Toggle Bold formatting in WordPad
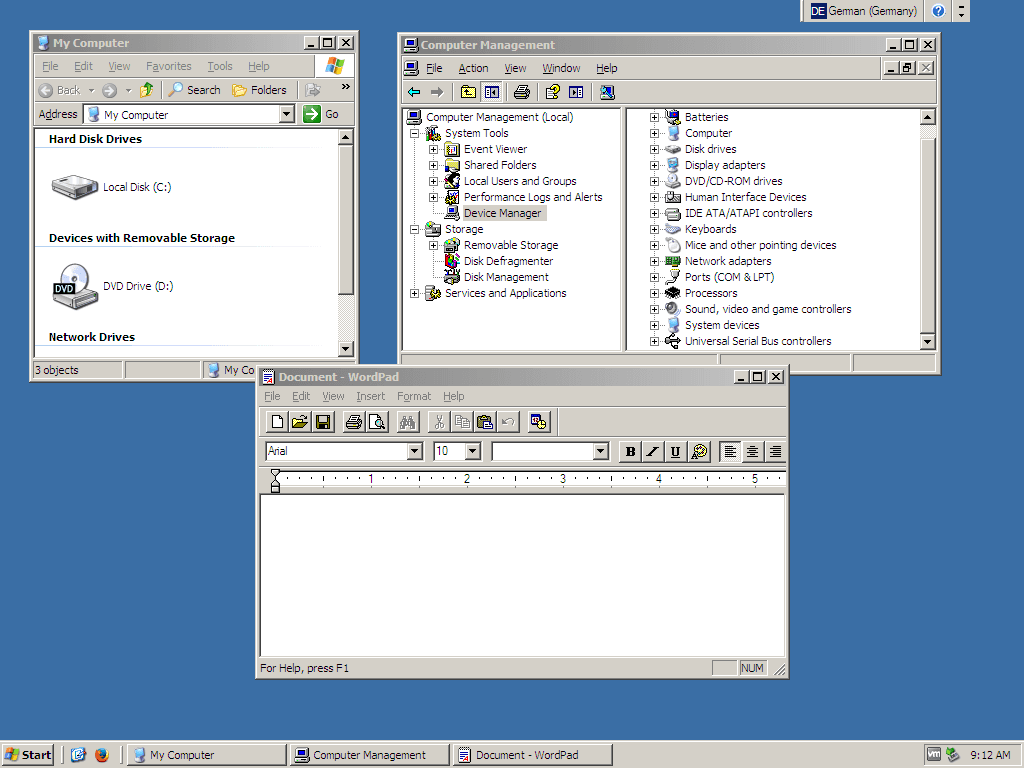Viewport: 1024px width, 768px height. point(630,451)
